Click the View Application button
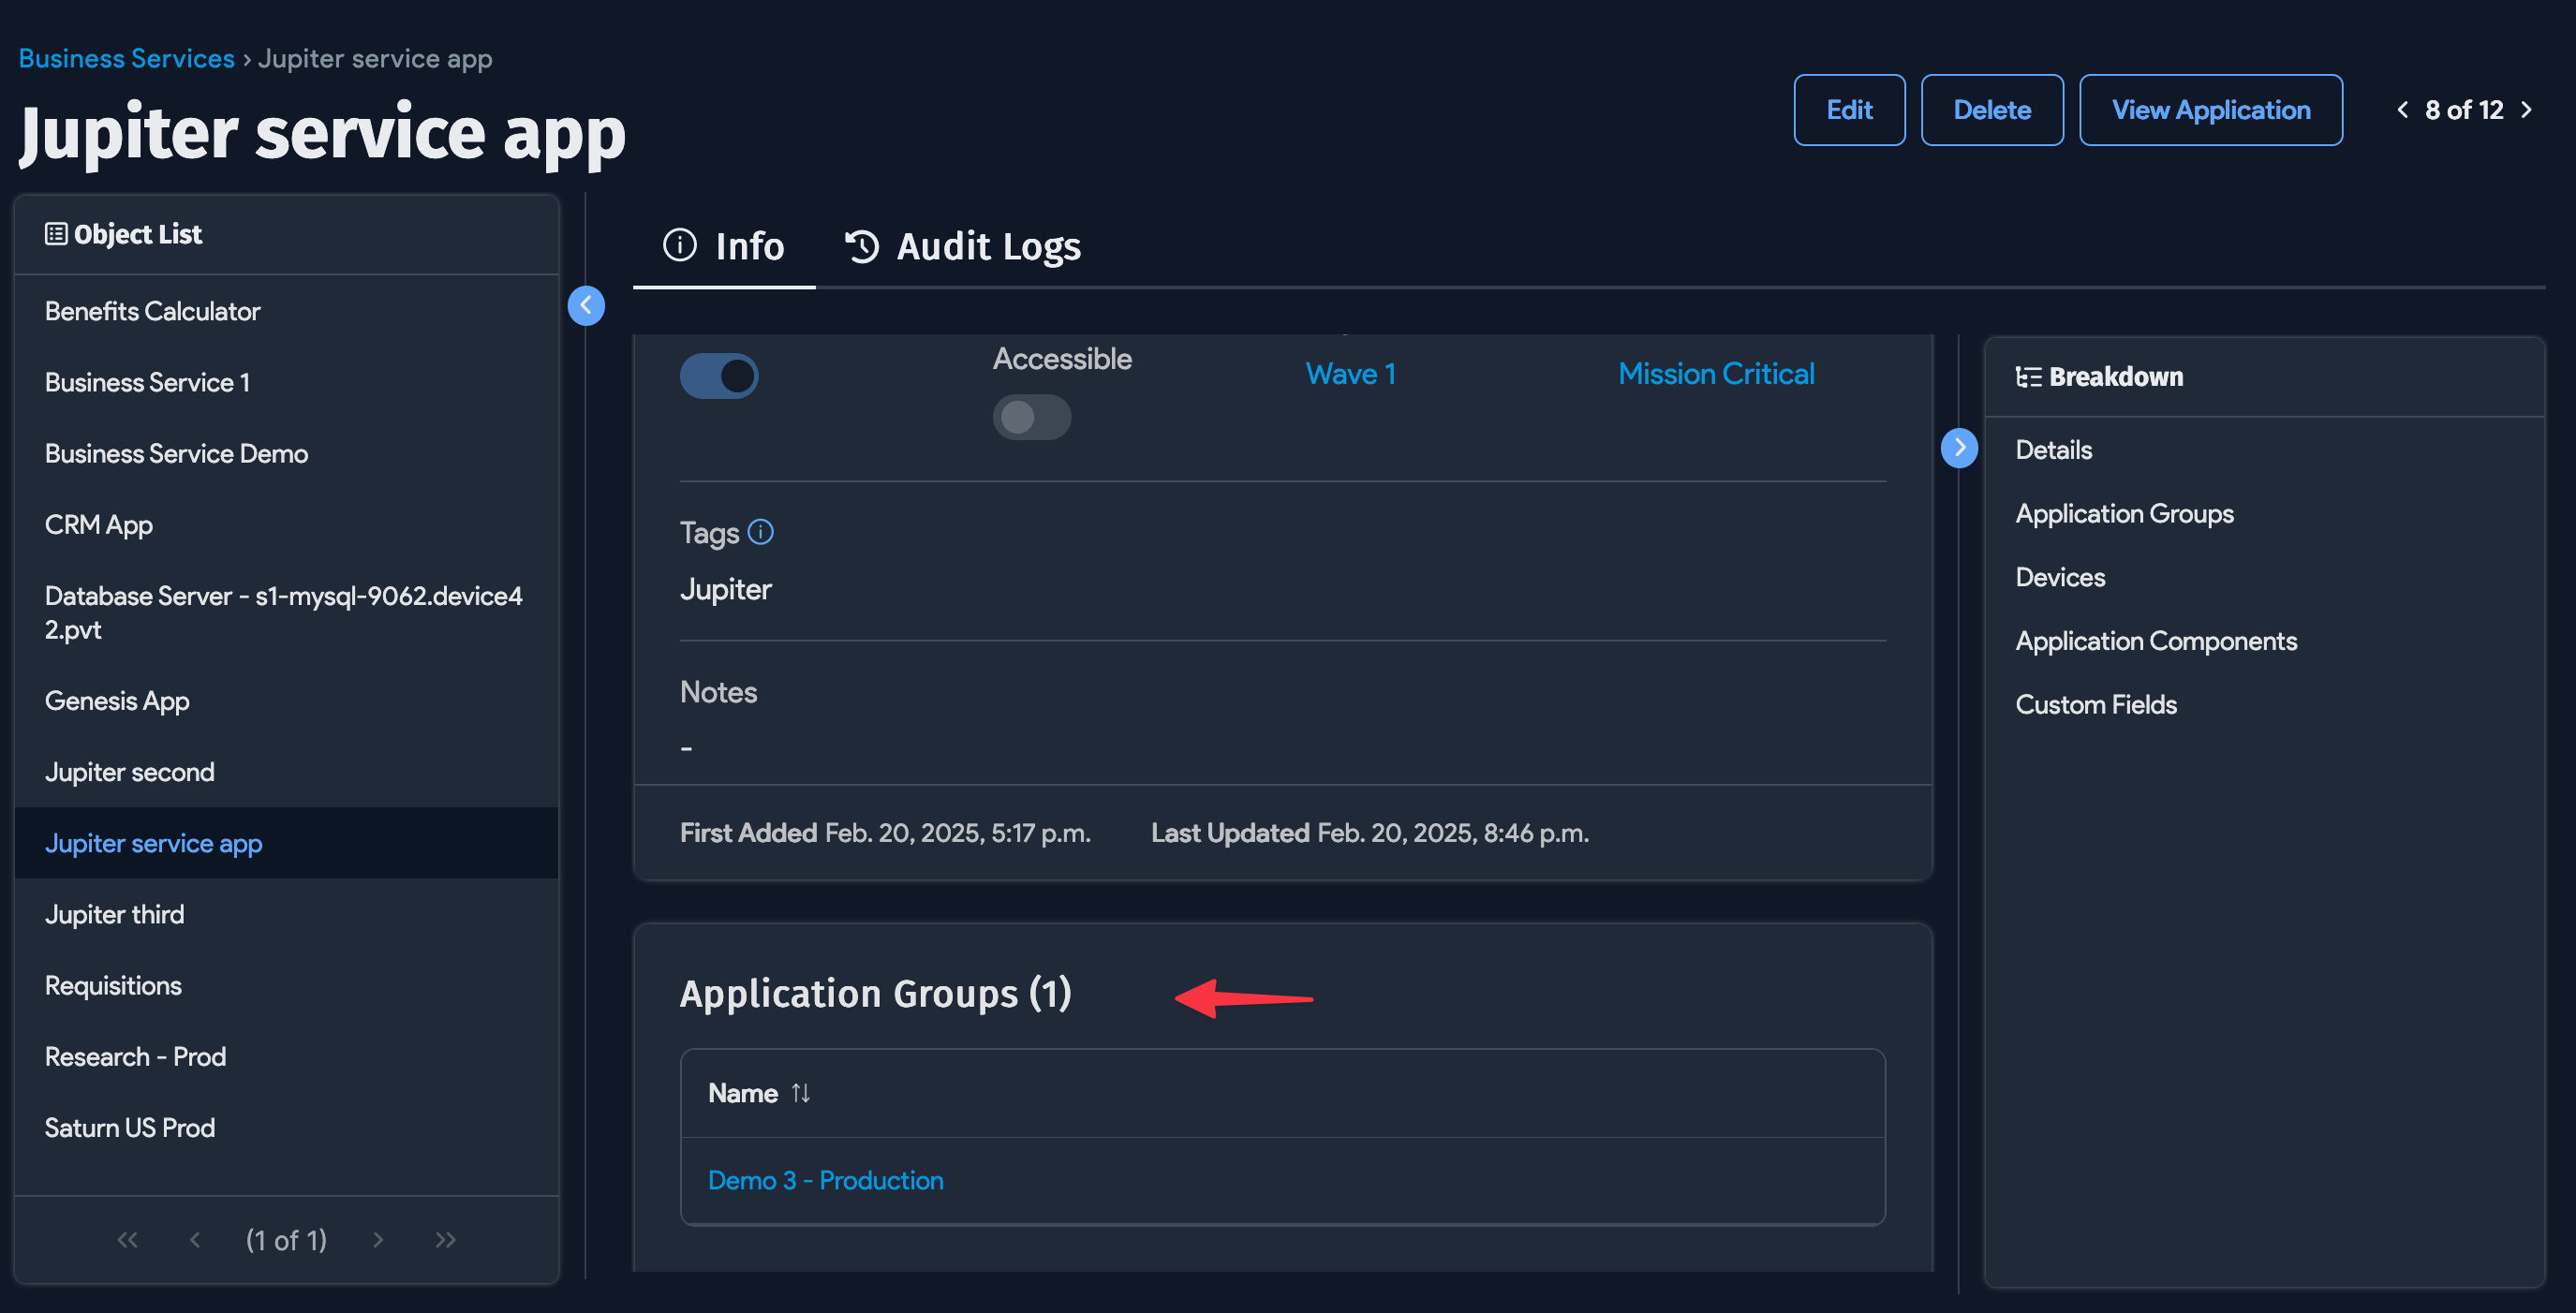2576x1313 pixels. click(x=2210, y=110)
